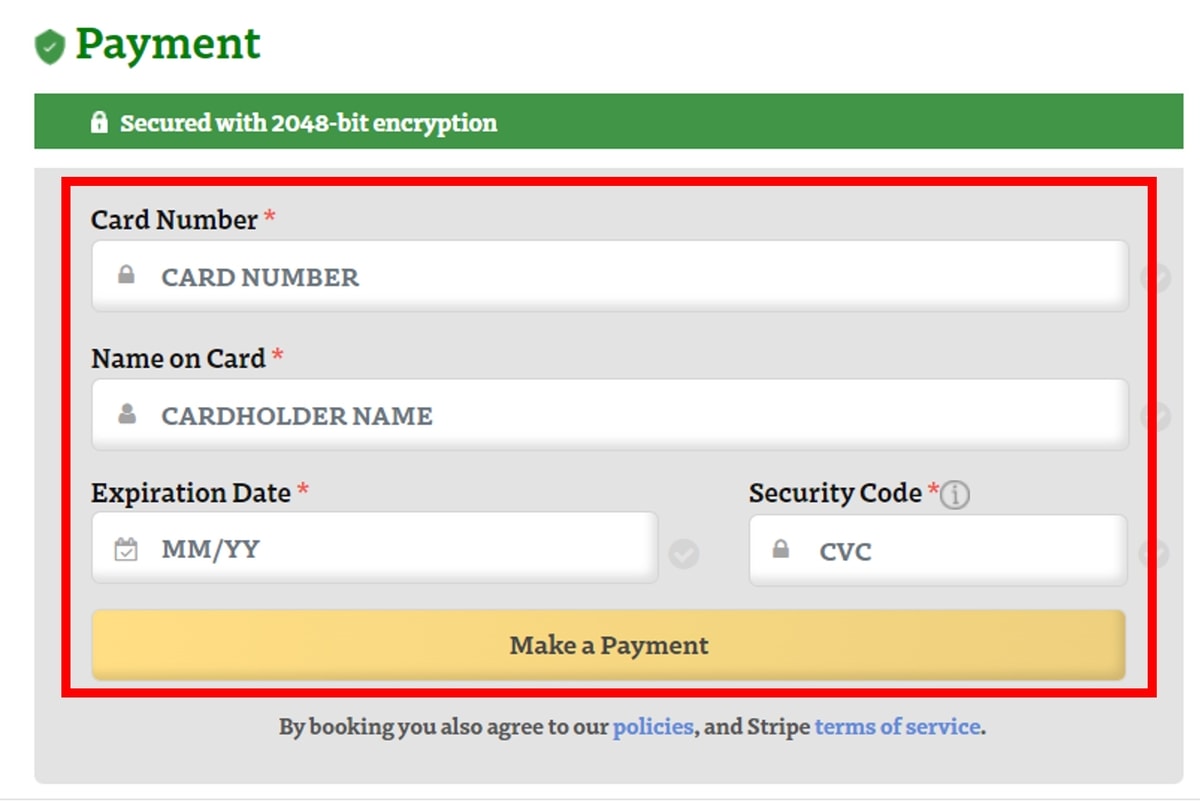Open the Stripe terms of service link

(898, 727)
